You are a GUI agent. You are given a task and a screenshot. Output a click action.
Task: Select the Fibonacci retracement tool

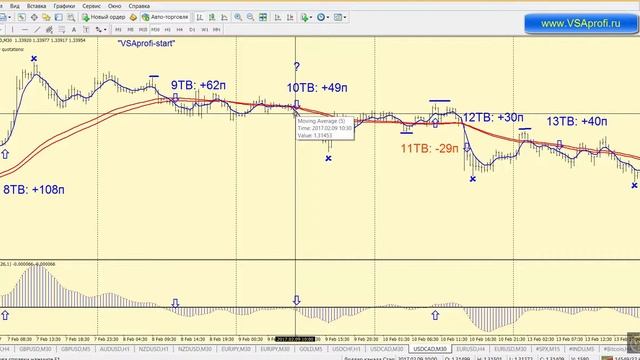[x=62, y=29]
